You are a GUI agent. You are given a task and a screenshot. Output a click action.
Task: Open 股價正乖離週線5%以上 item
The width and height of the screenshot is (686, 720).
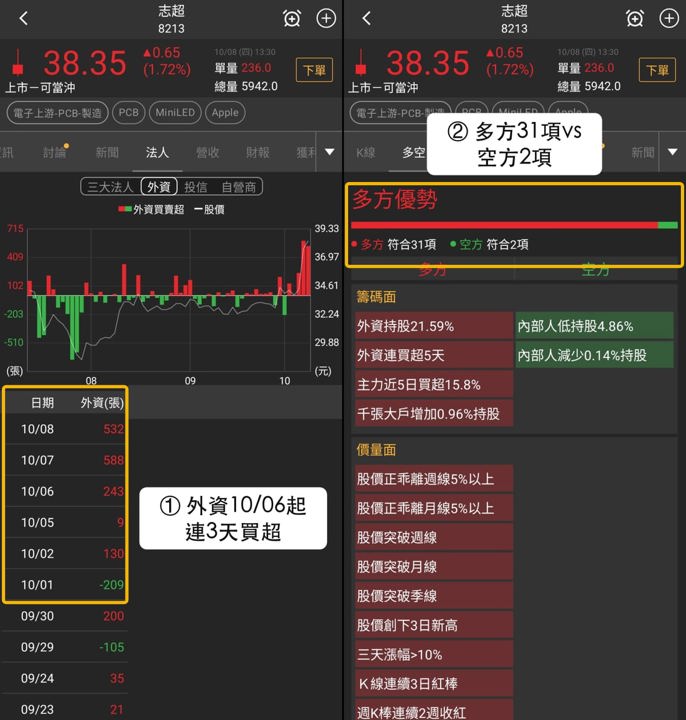tap(433, 479)
